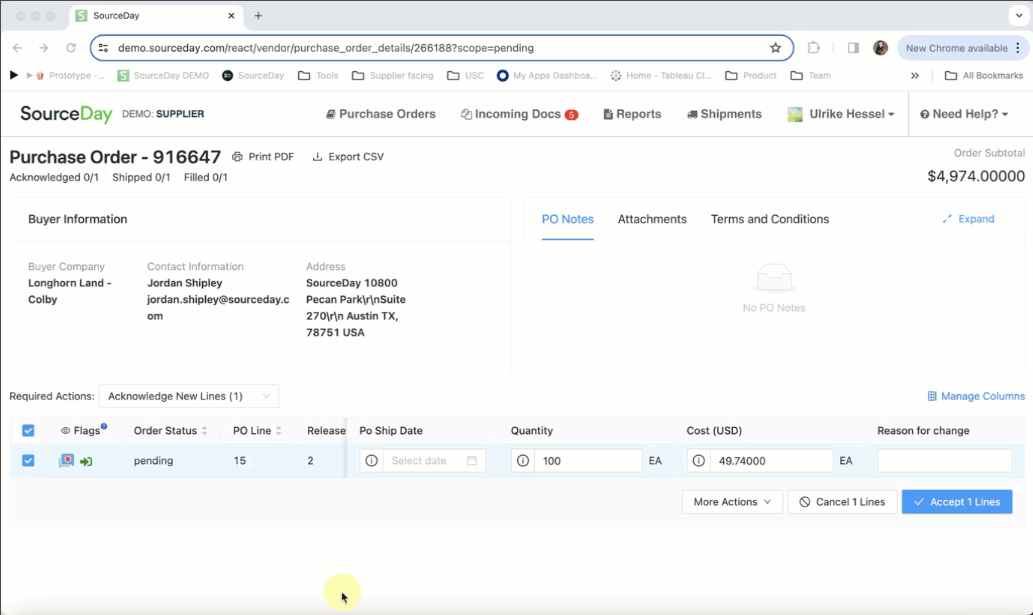The image size is (1033, 615).
Task: Click the pending order status cell
Action: [x=154, y=460]
